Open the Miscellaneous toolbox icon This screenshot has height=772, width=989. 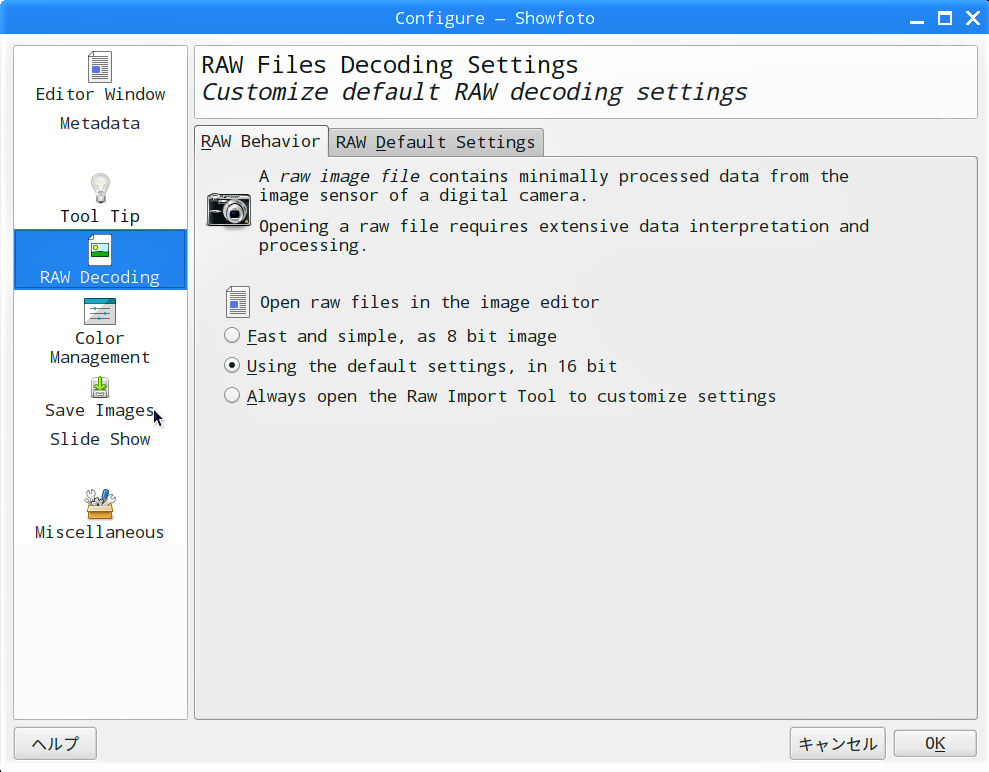coord(100,504)
